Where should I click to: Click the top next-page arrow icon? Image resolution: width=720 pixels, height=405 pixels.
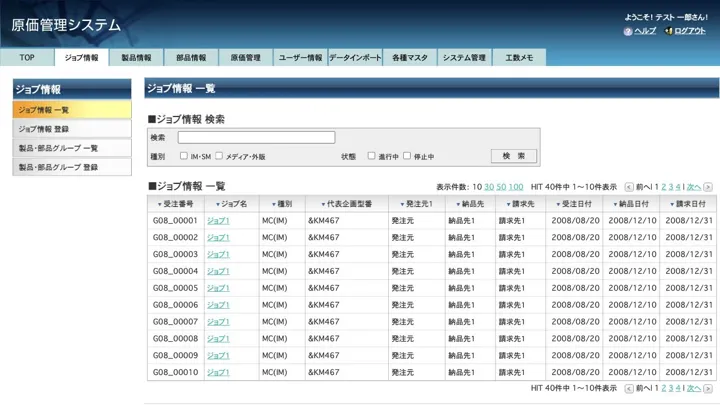[708, 187]
